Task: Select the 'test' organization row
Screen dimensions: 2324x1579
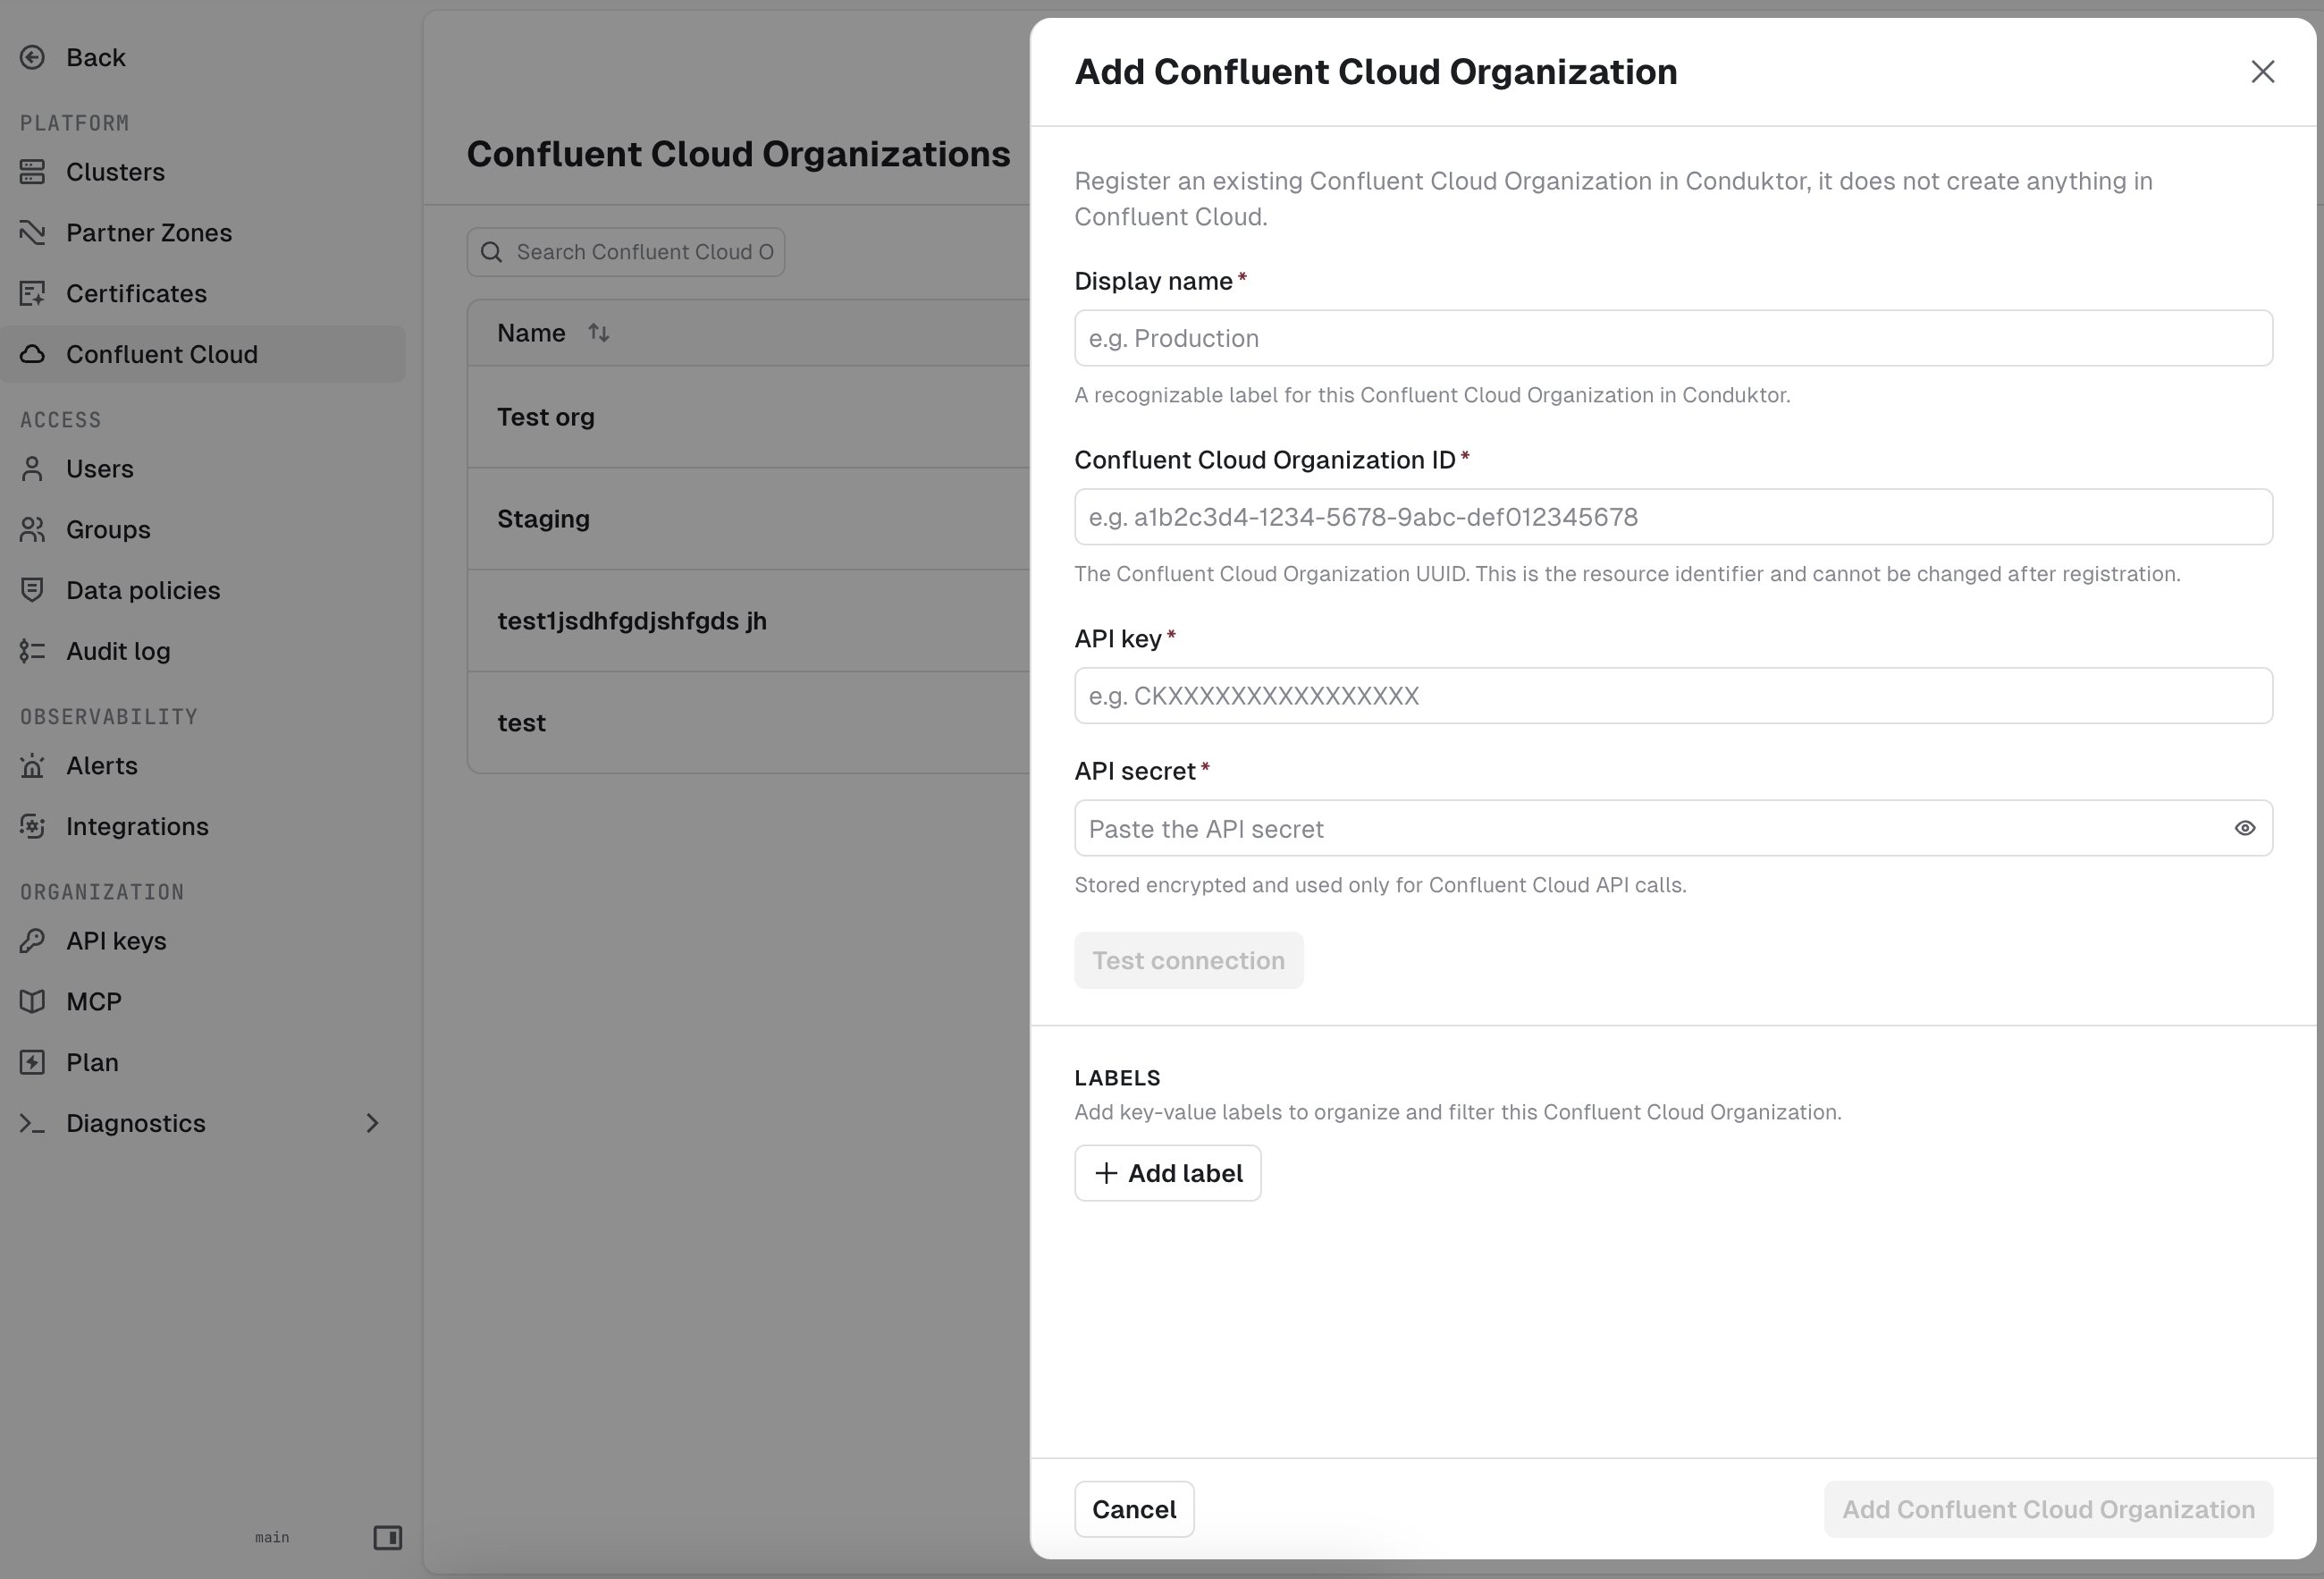Action: click(x=749, y=723)
